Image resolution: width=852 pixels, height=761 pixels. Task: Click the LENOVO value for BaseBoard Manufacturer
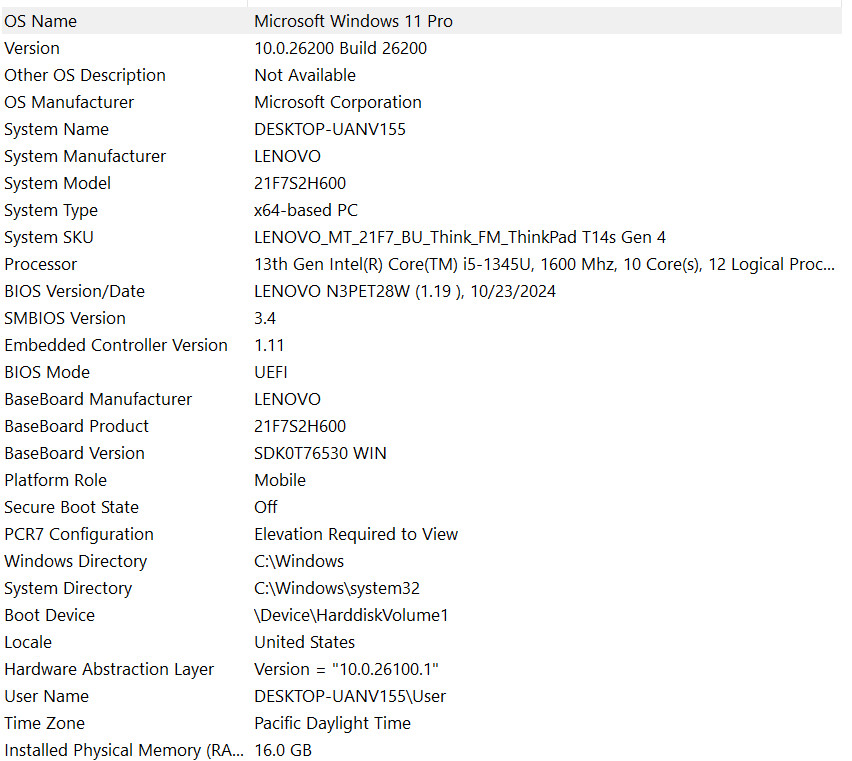287,399
